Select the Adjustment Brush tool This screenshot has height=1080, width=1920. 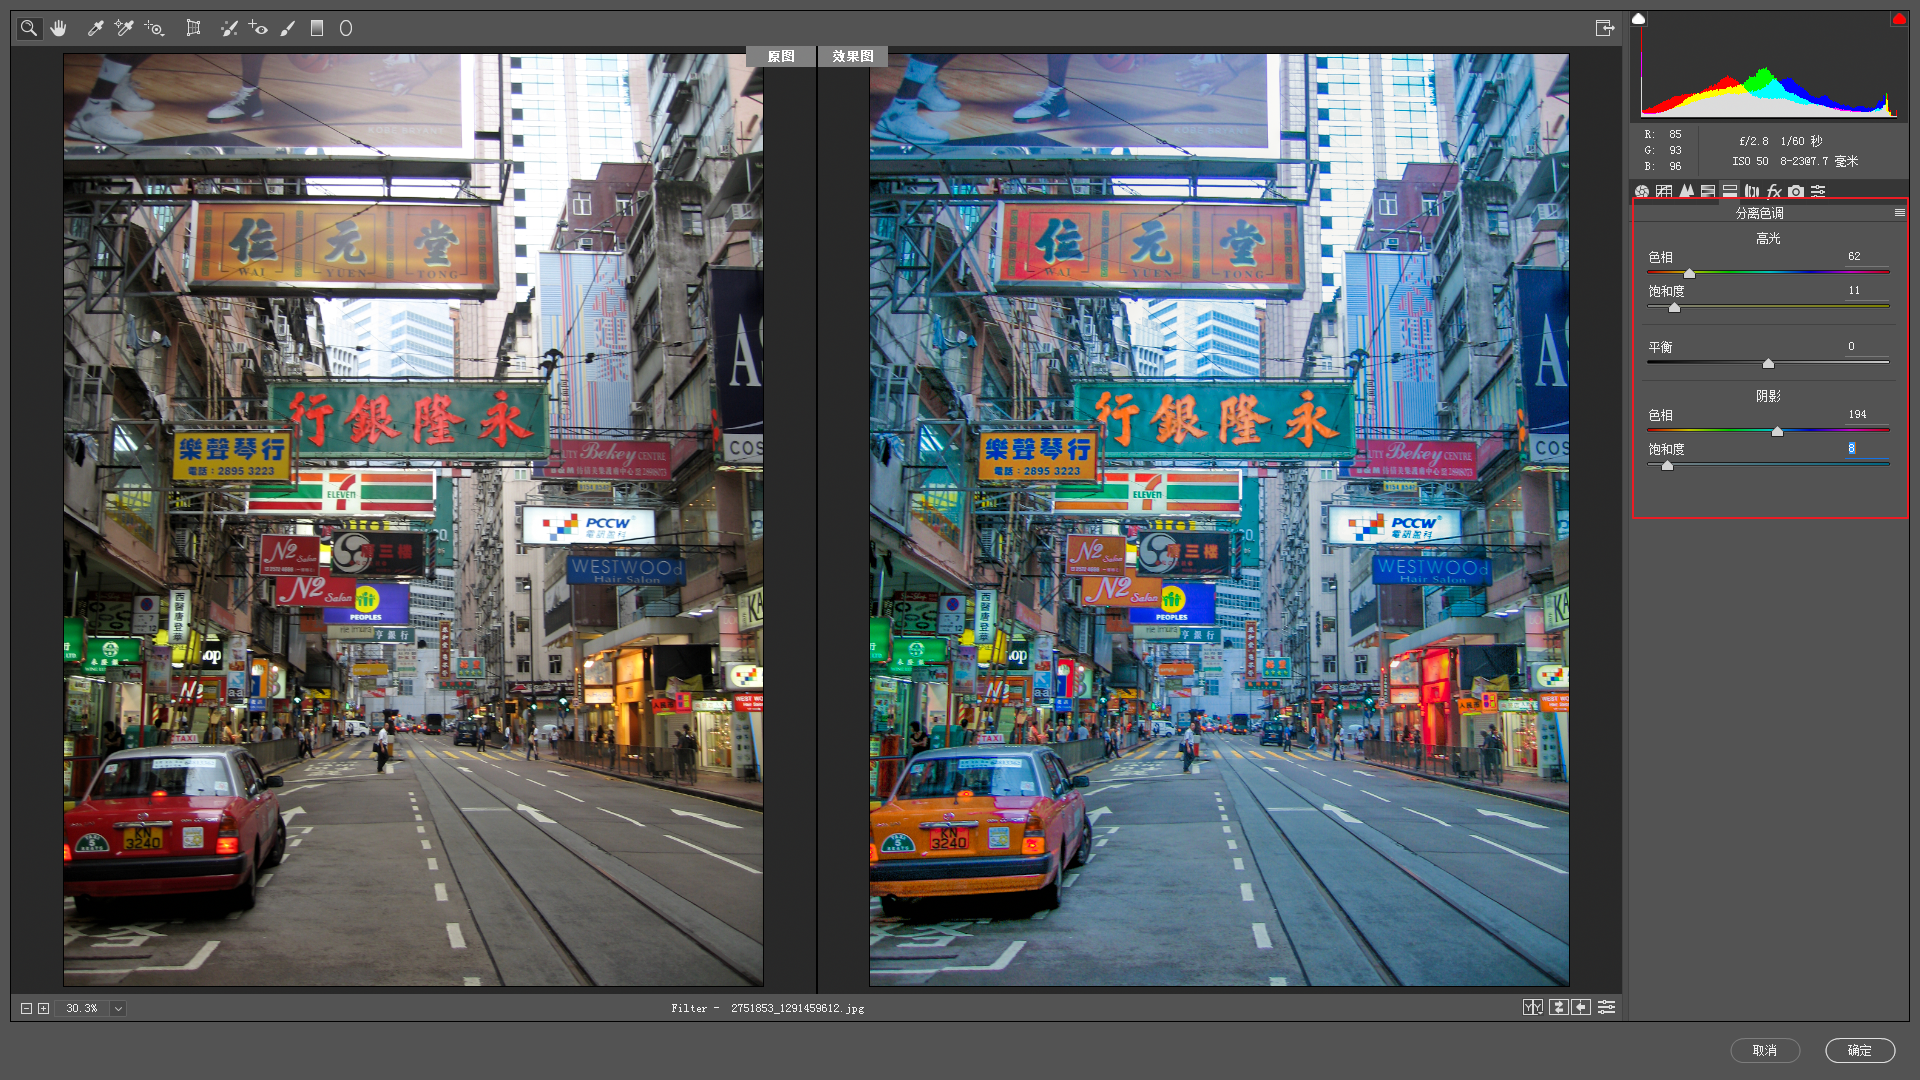tap(288, 28)
